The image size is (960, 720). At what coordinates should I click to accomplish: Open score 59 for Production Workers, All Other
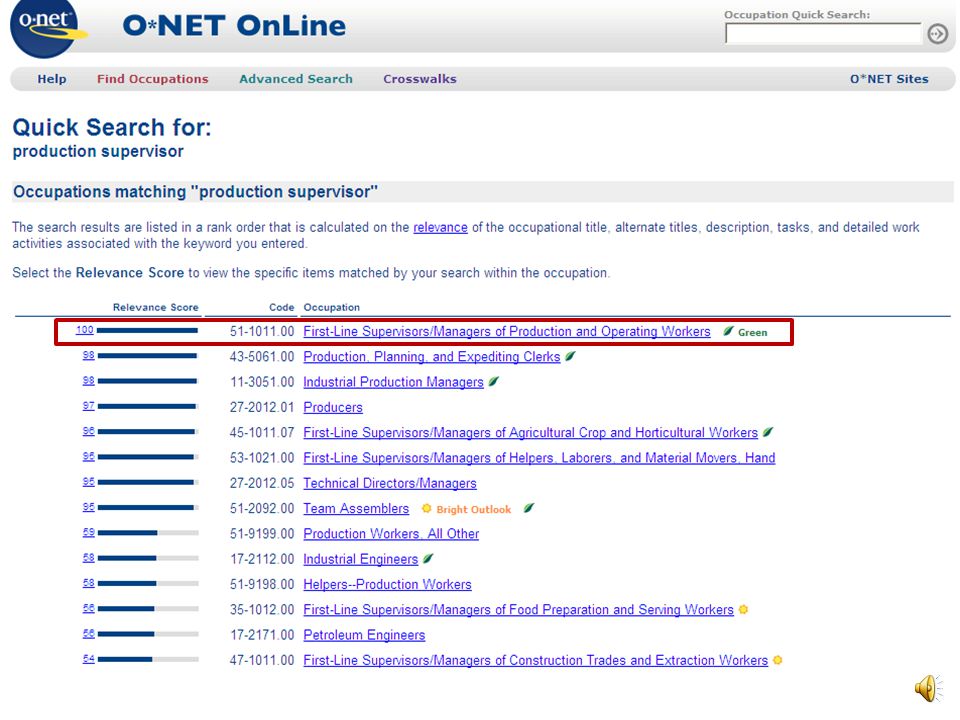89,532
